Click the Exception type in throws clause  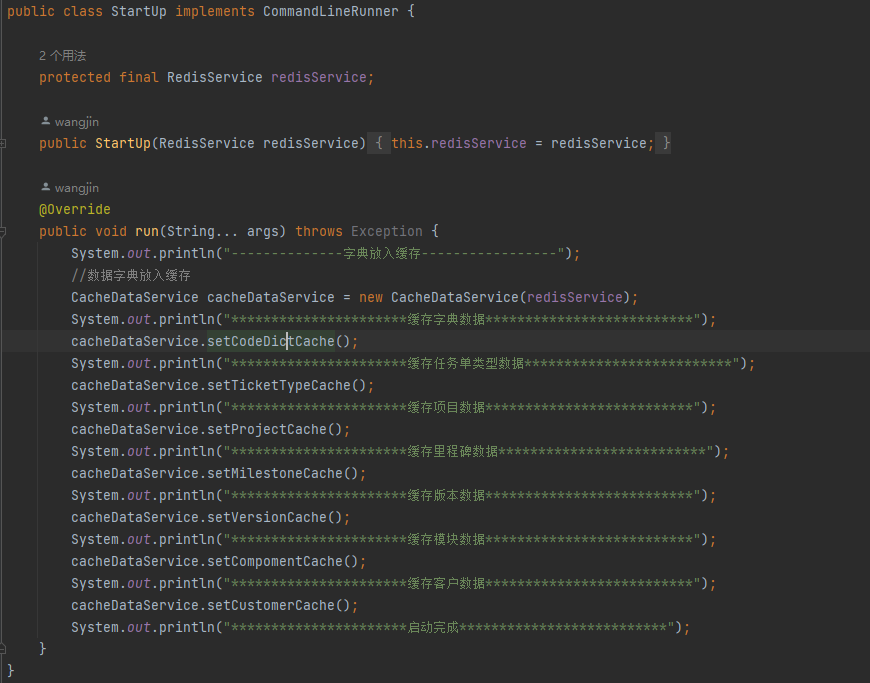tap(387, 231)
